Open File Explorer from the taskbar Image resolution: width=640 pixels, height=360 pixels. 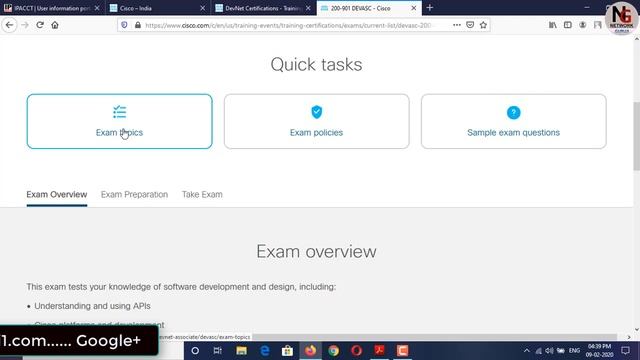[241, 351]
